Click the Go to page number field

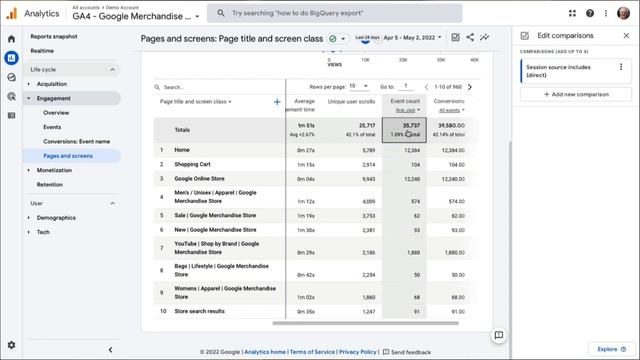click(406, 86)
